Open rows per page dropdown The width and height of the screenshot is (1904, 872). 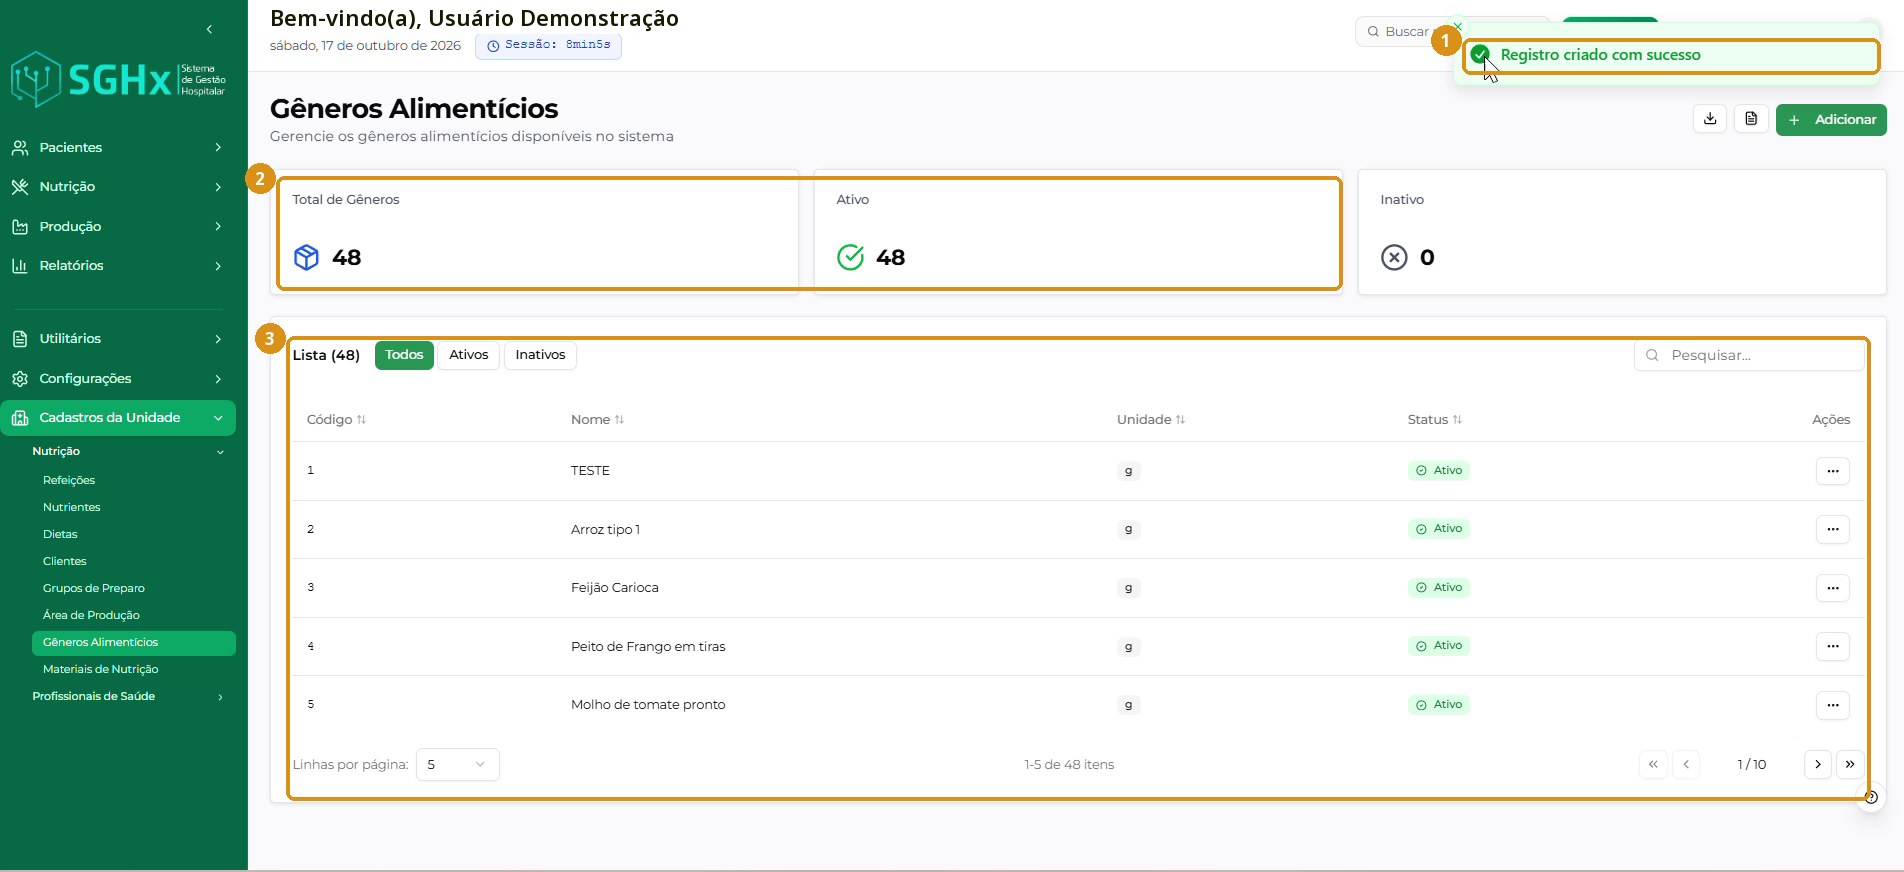(x=457, y=765)
